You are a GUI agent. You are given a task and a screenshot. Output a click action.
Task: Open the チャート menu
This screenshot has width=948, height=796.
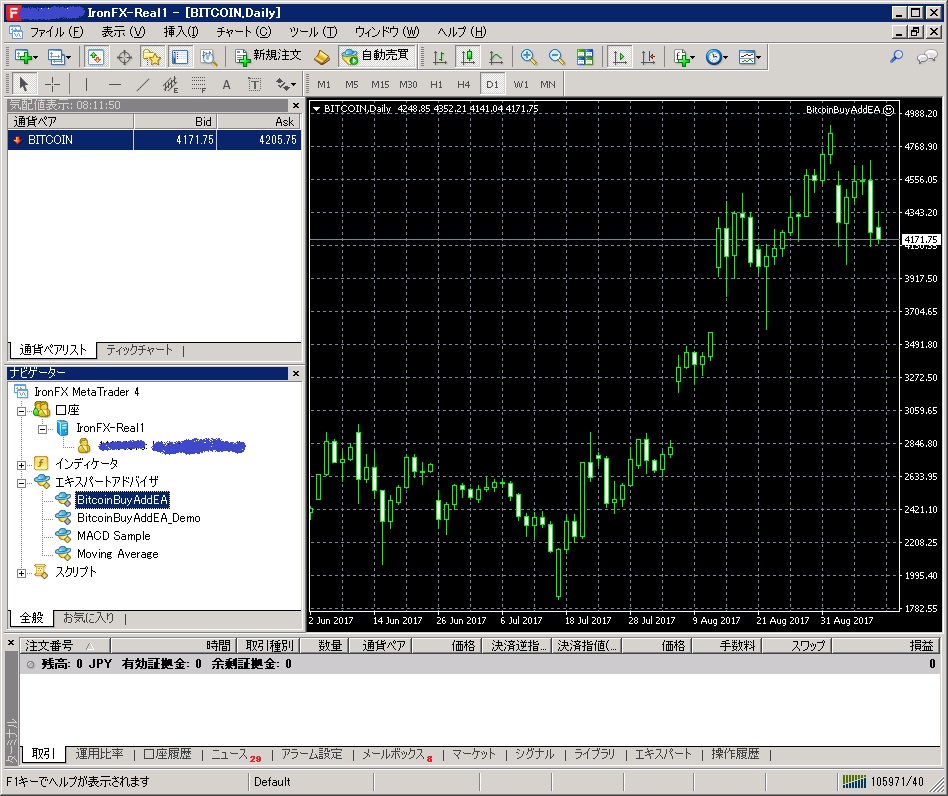click(x=244, y=31)
